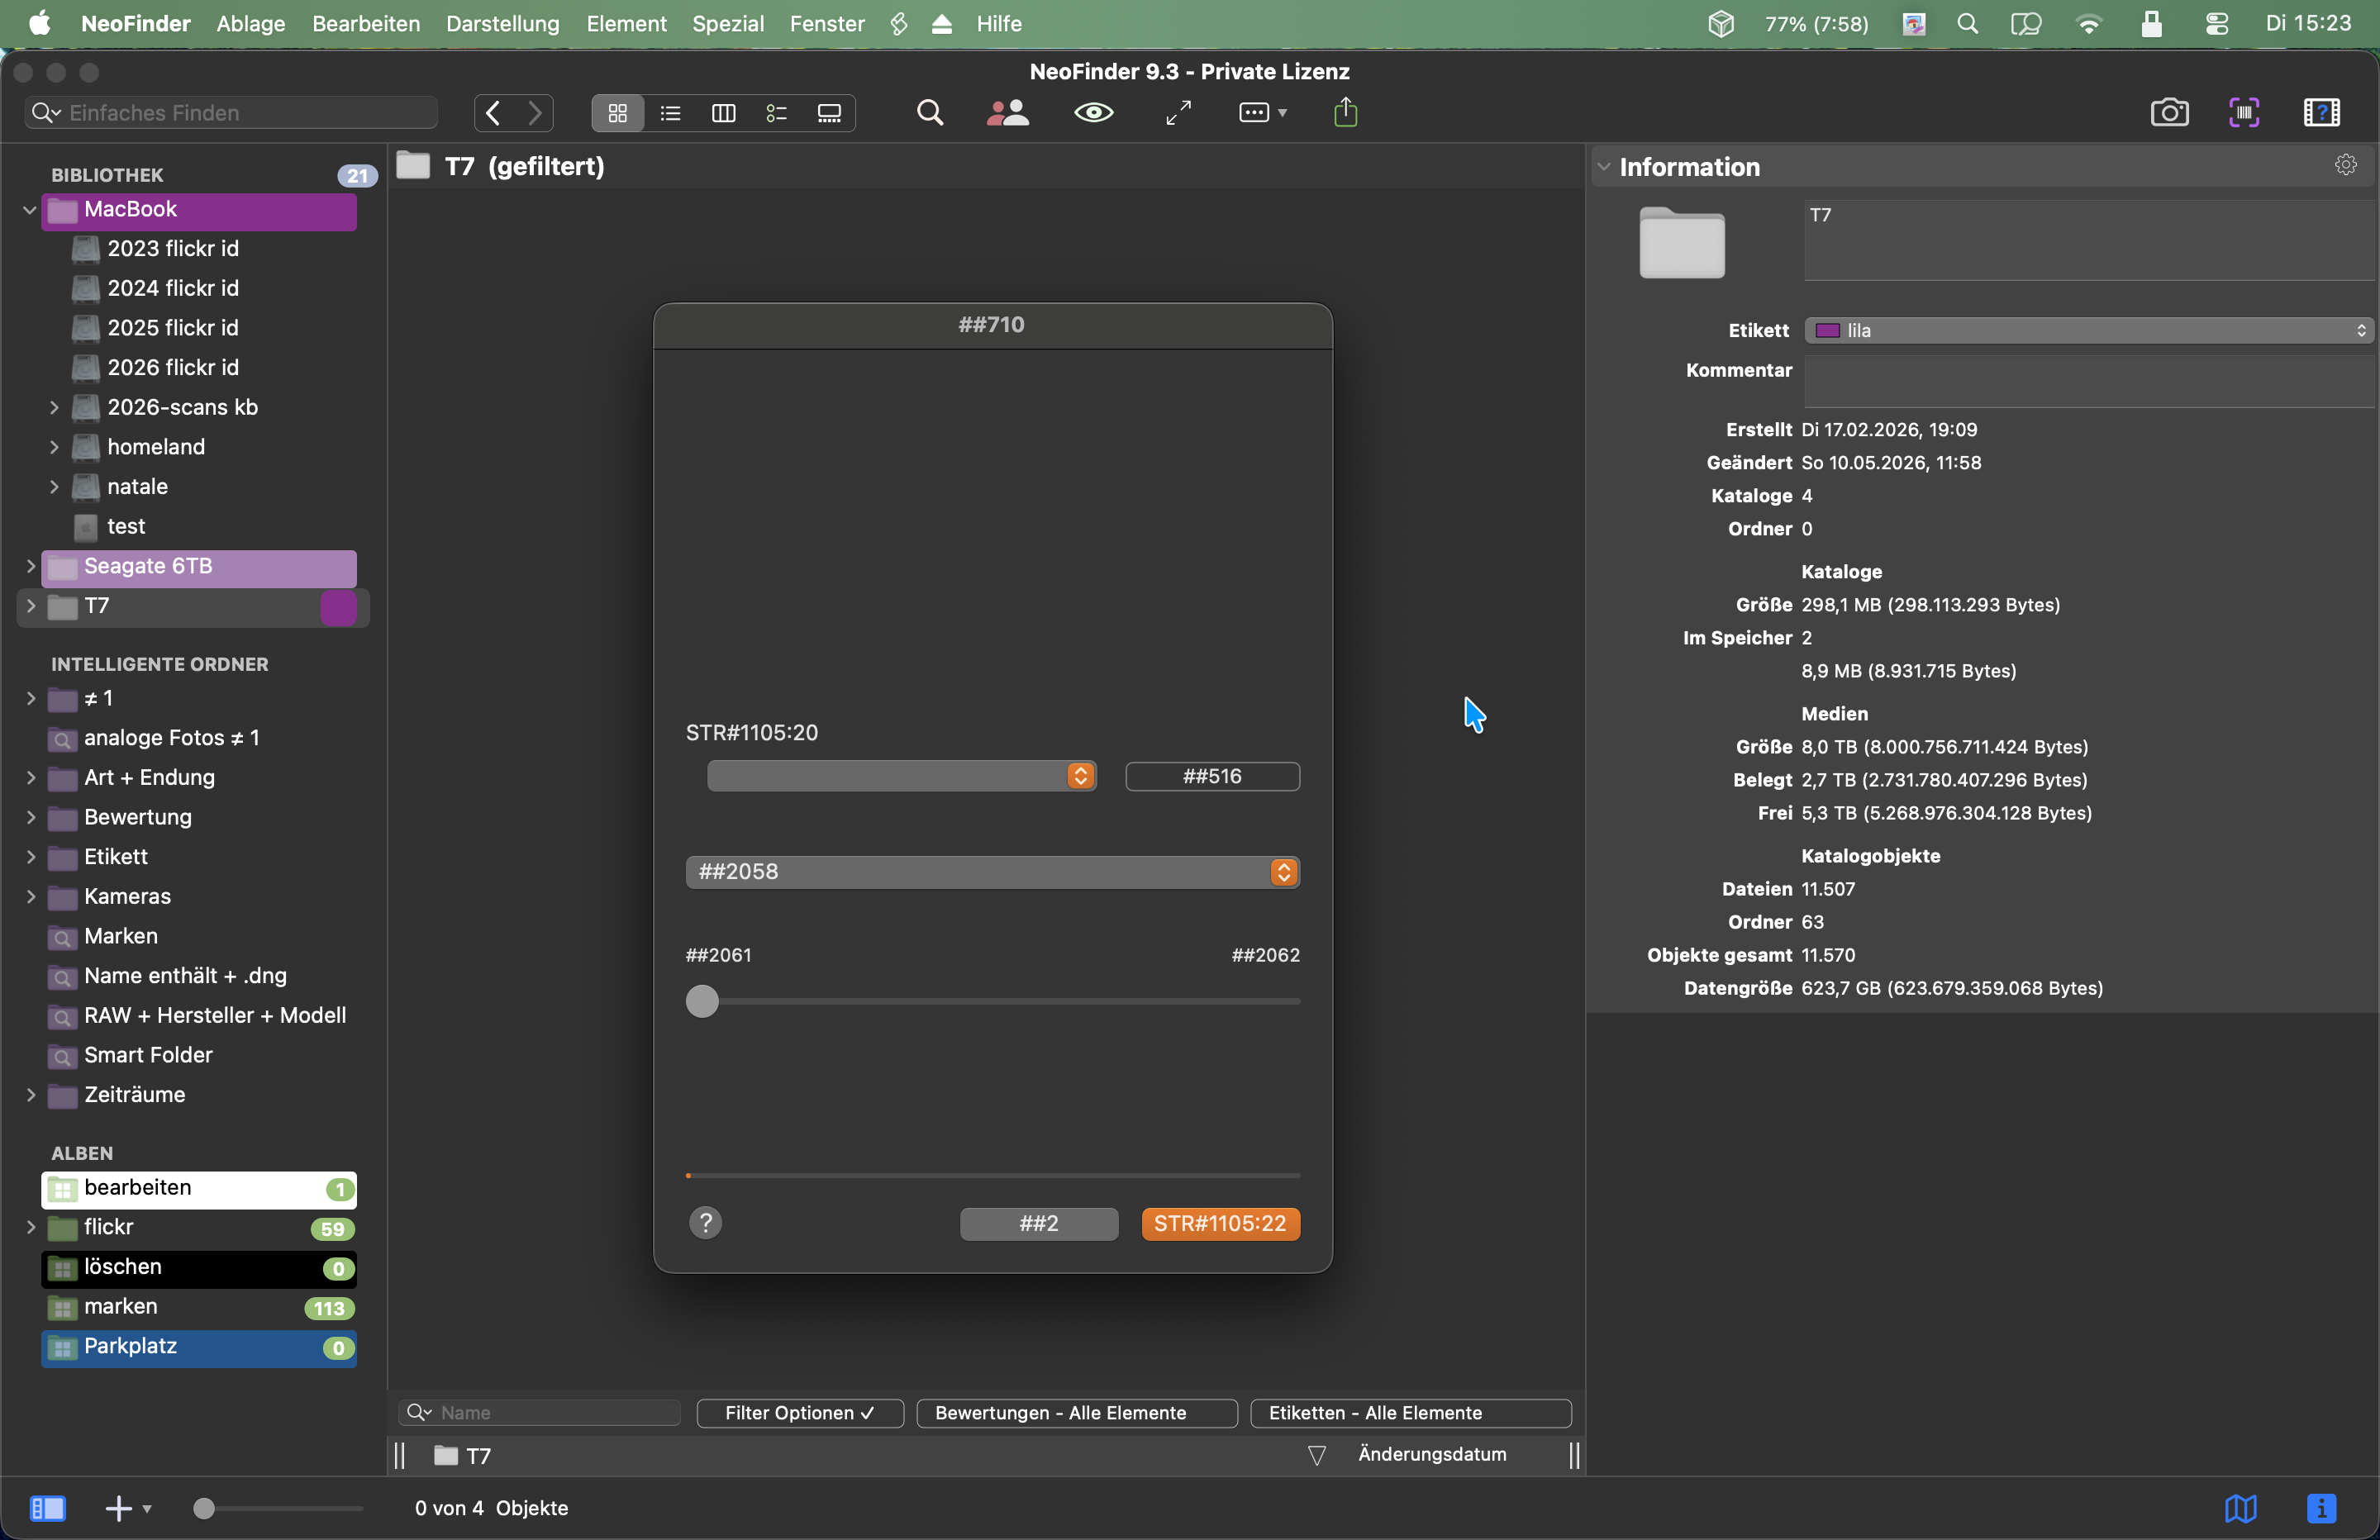The width and height of the screenshot is (2380, 1540).
Task: Select the test catalog
Action: pos(126,527)
